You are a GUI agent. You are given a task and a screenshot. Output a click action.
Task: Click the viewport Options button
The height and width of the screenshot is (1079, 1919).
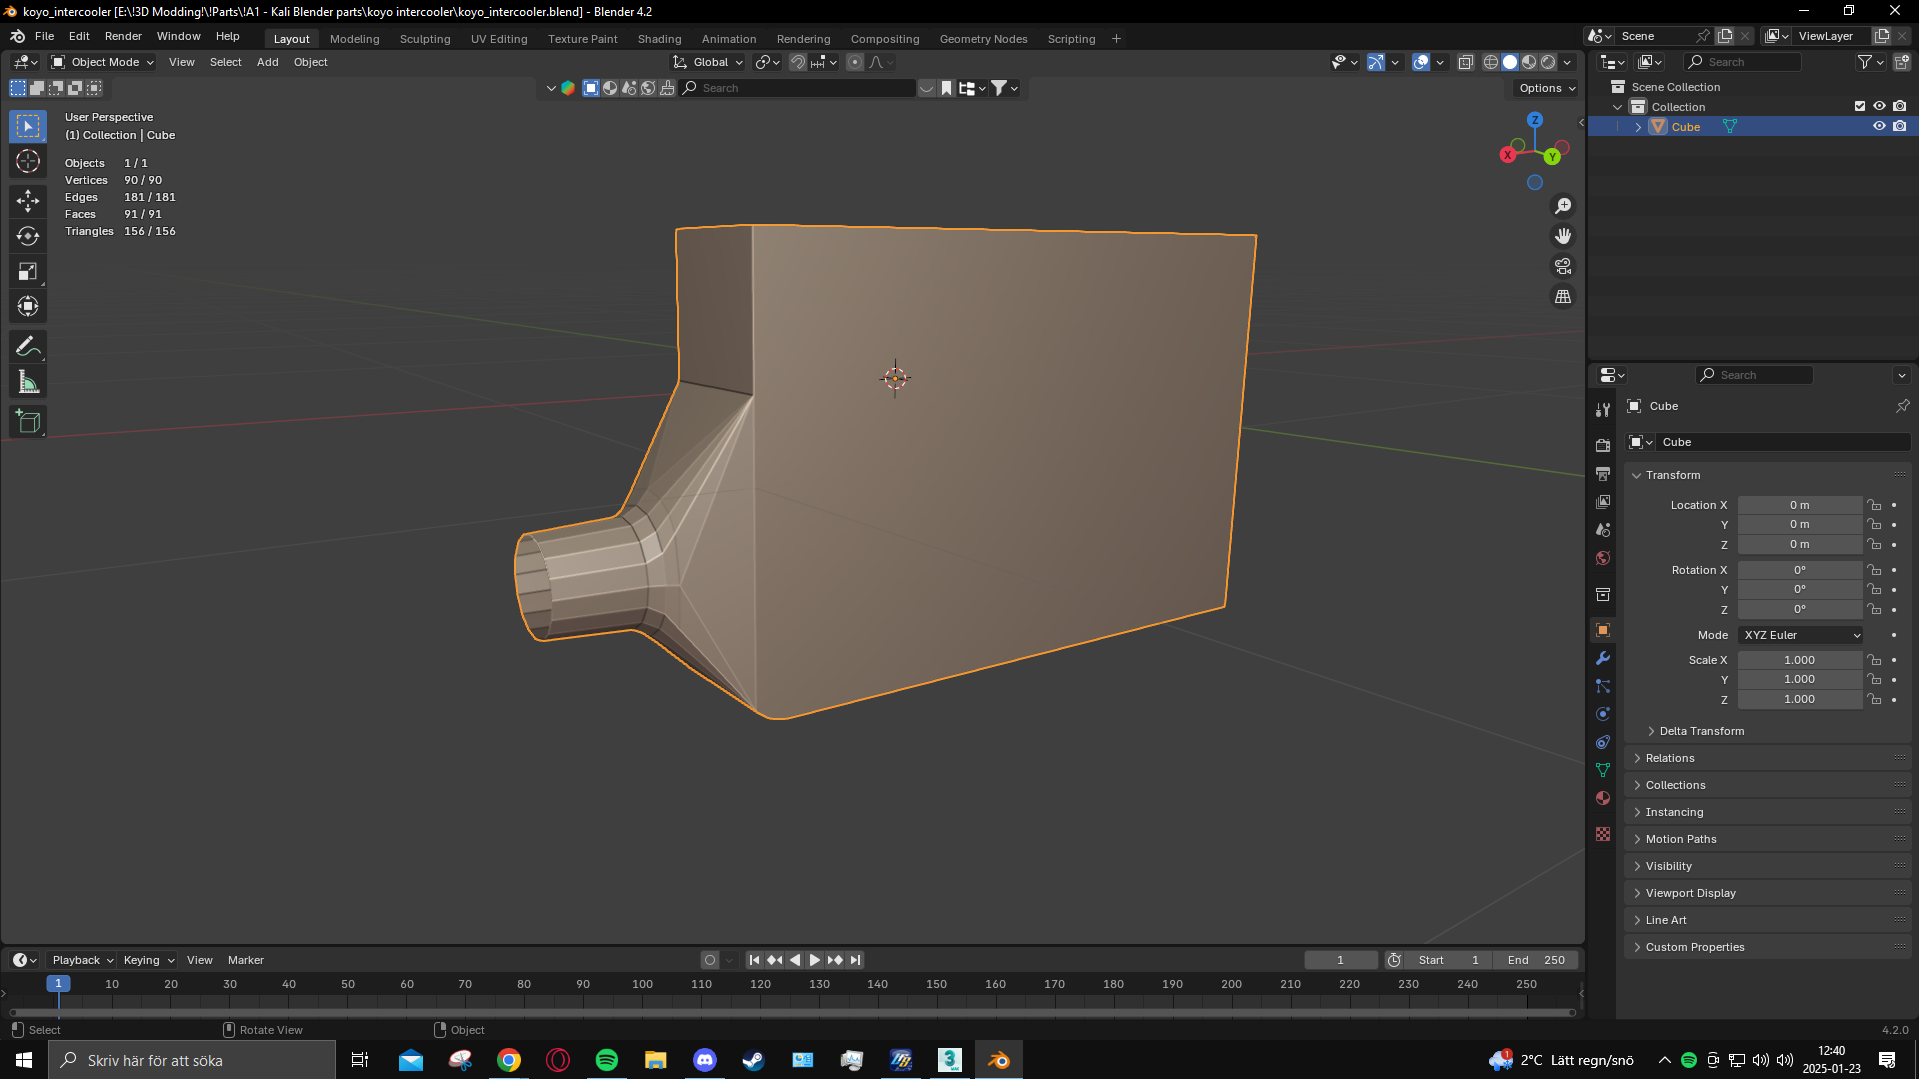pos(1546,88)
